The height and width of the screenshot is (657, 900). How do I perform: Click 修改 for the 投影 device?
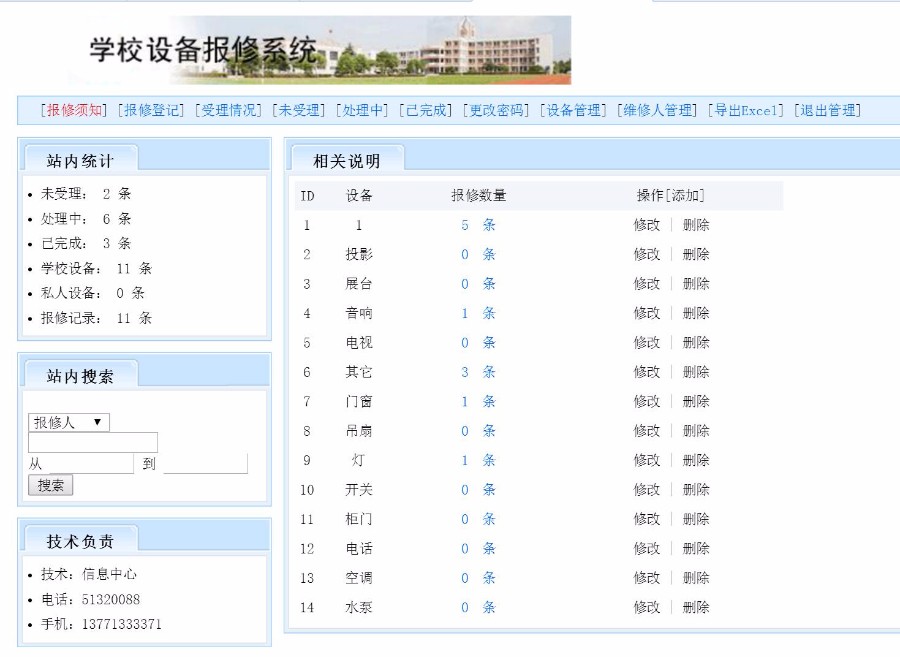click(645, 254)
